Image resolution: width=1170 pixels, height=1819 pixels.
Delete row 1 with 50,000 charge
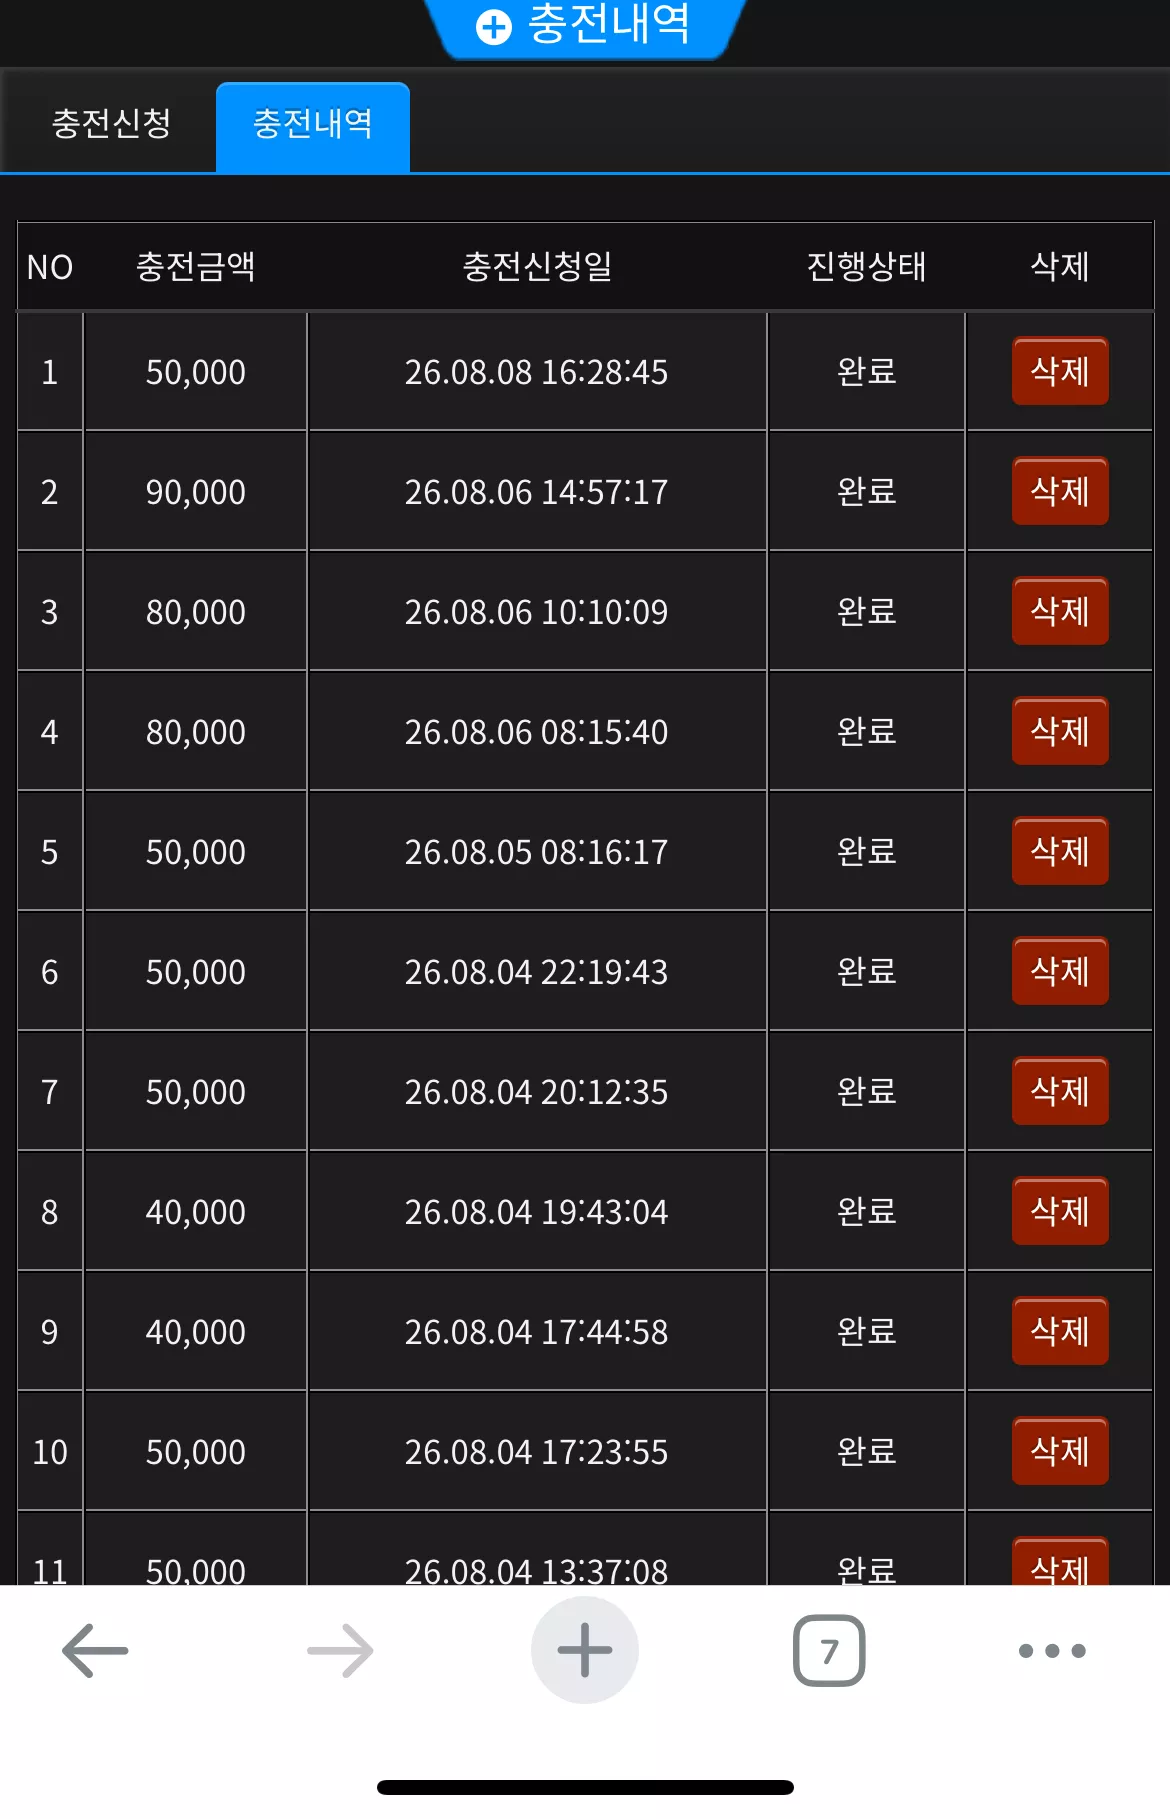click(1060, 371)
